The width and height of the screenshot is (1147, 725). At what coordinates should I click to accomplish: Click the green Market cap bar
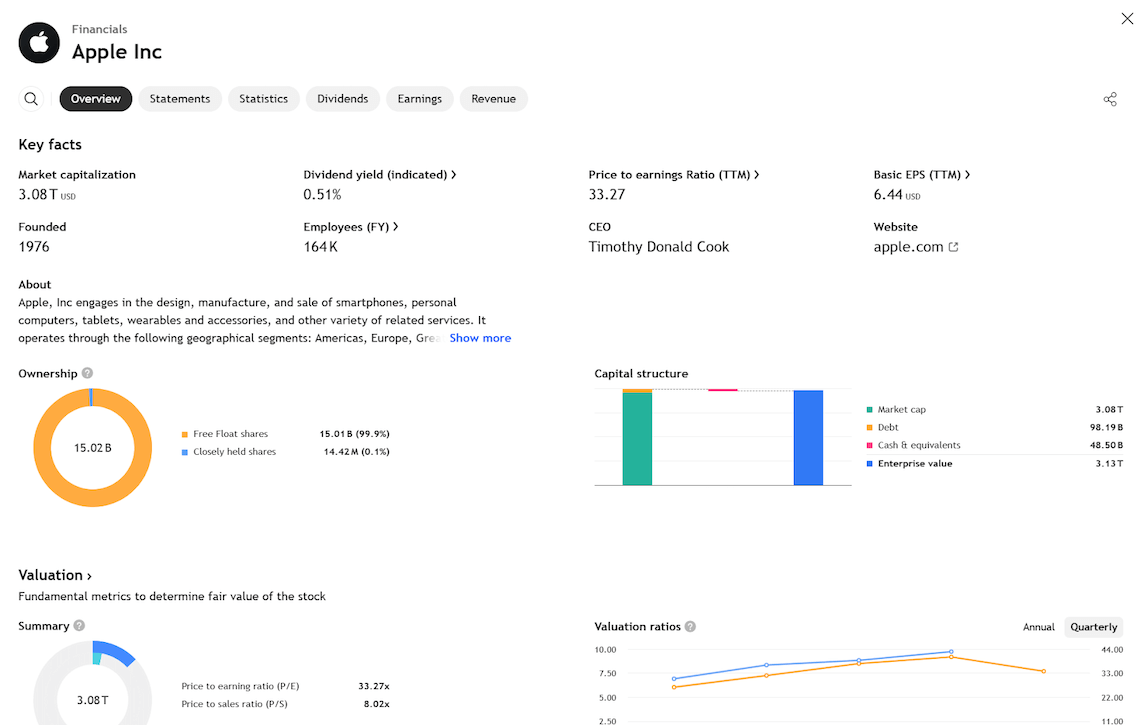tap(637, 439)
